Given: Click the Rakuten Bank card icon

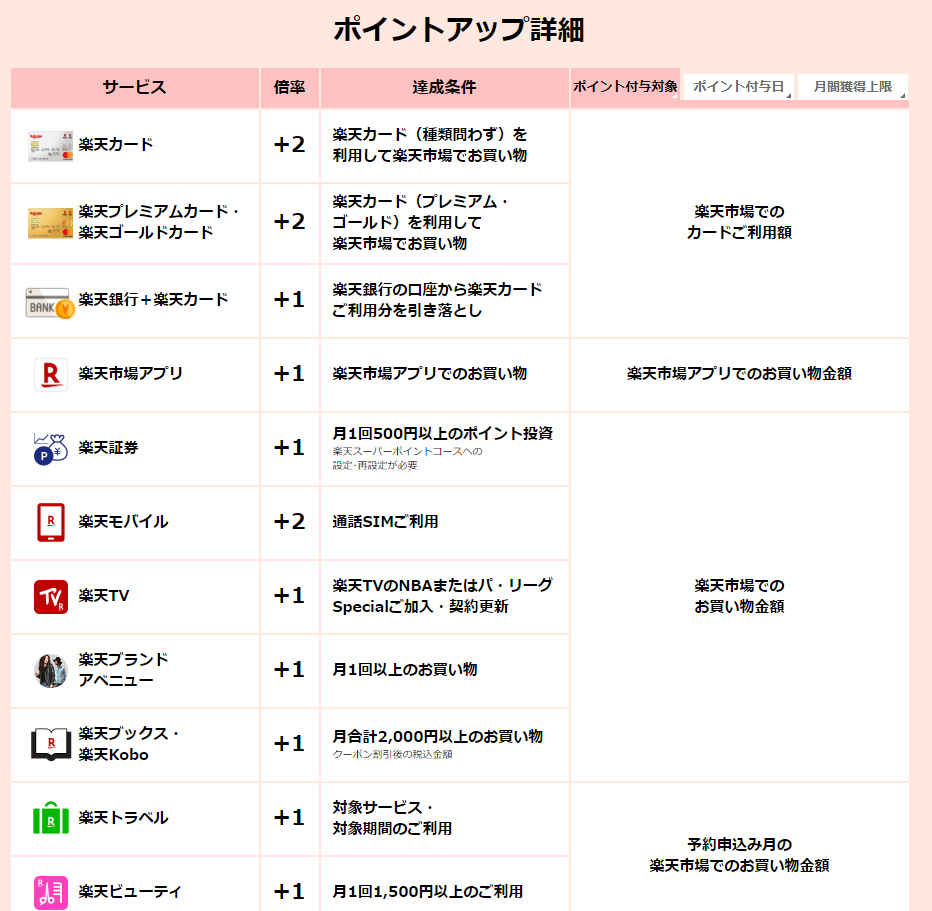Looking at the screenshot, I should coord(50,302).
